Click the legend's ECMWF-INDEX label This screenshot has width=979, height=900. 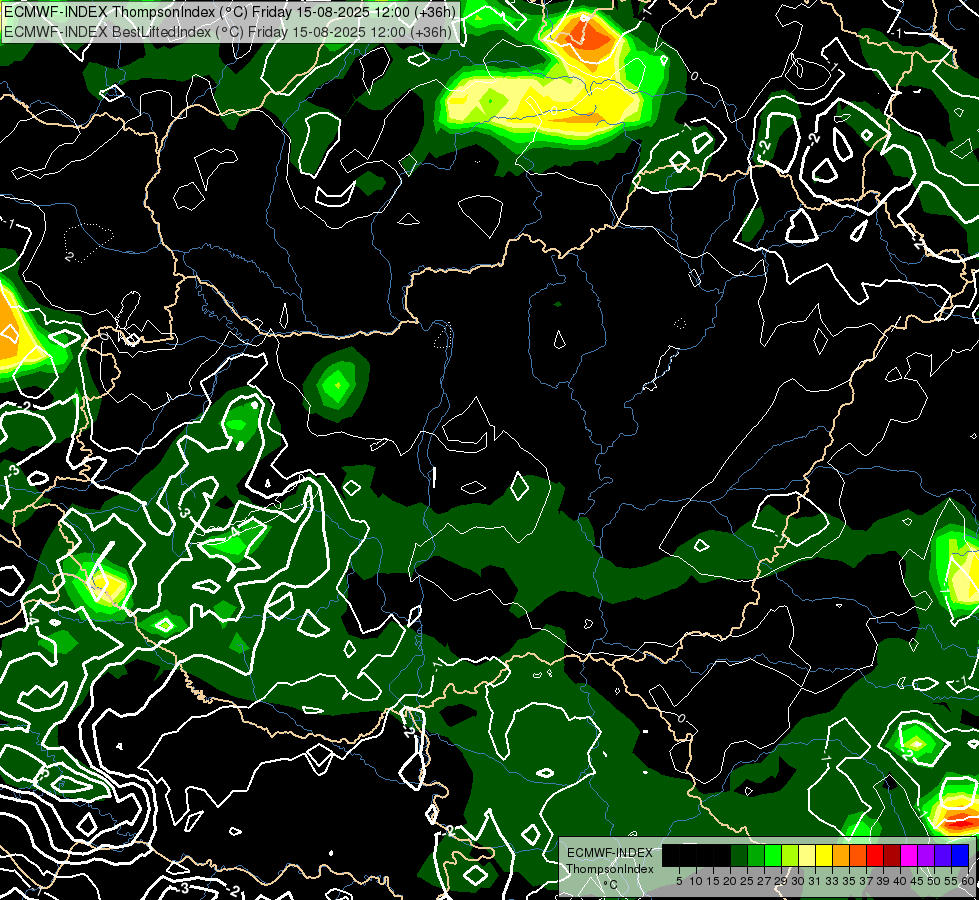pyautogui.click(x=610, y=853)
